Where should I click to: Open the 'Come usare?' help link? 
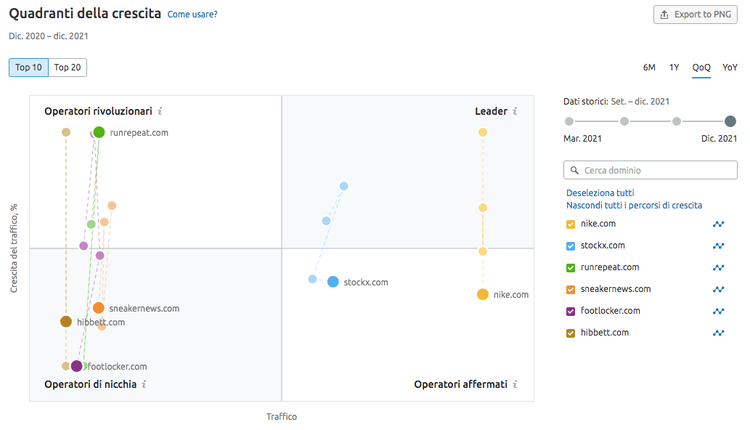click(x=192, y=14)
